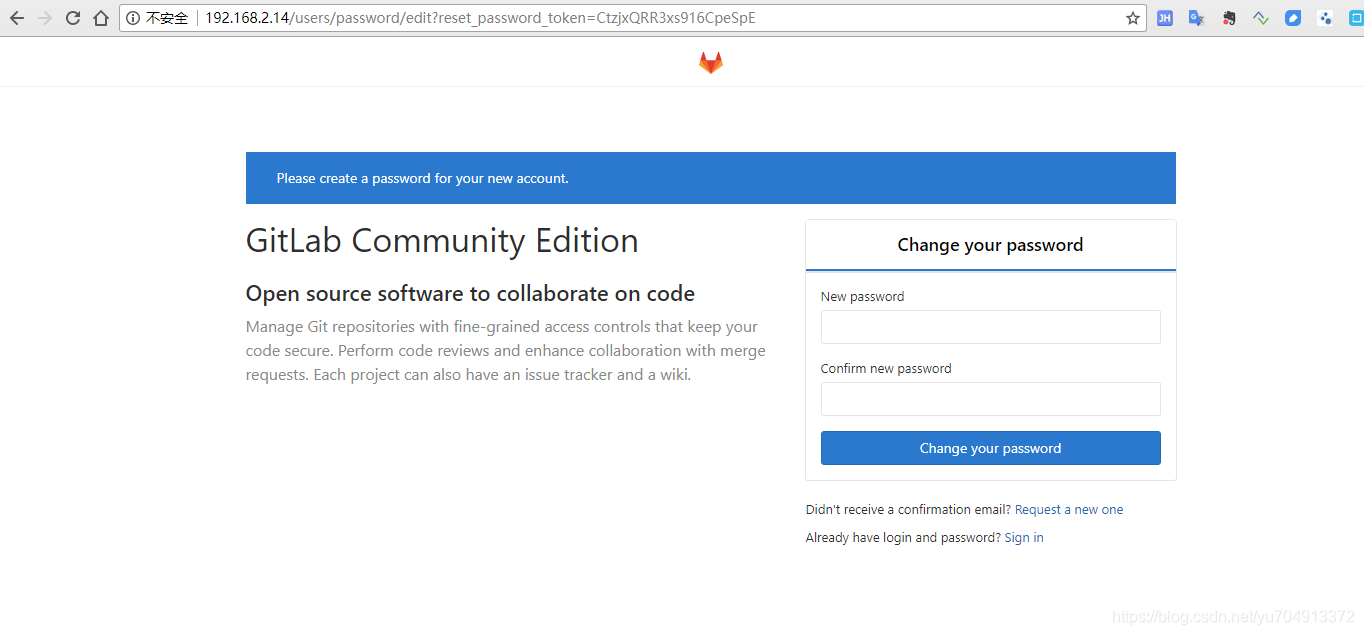Viewport: 1364px width, 635px height.
Task: Open the blue-green arrows extension icon
Action: coord(1261,18)
